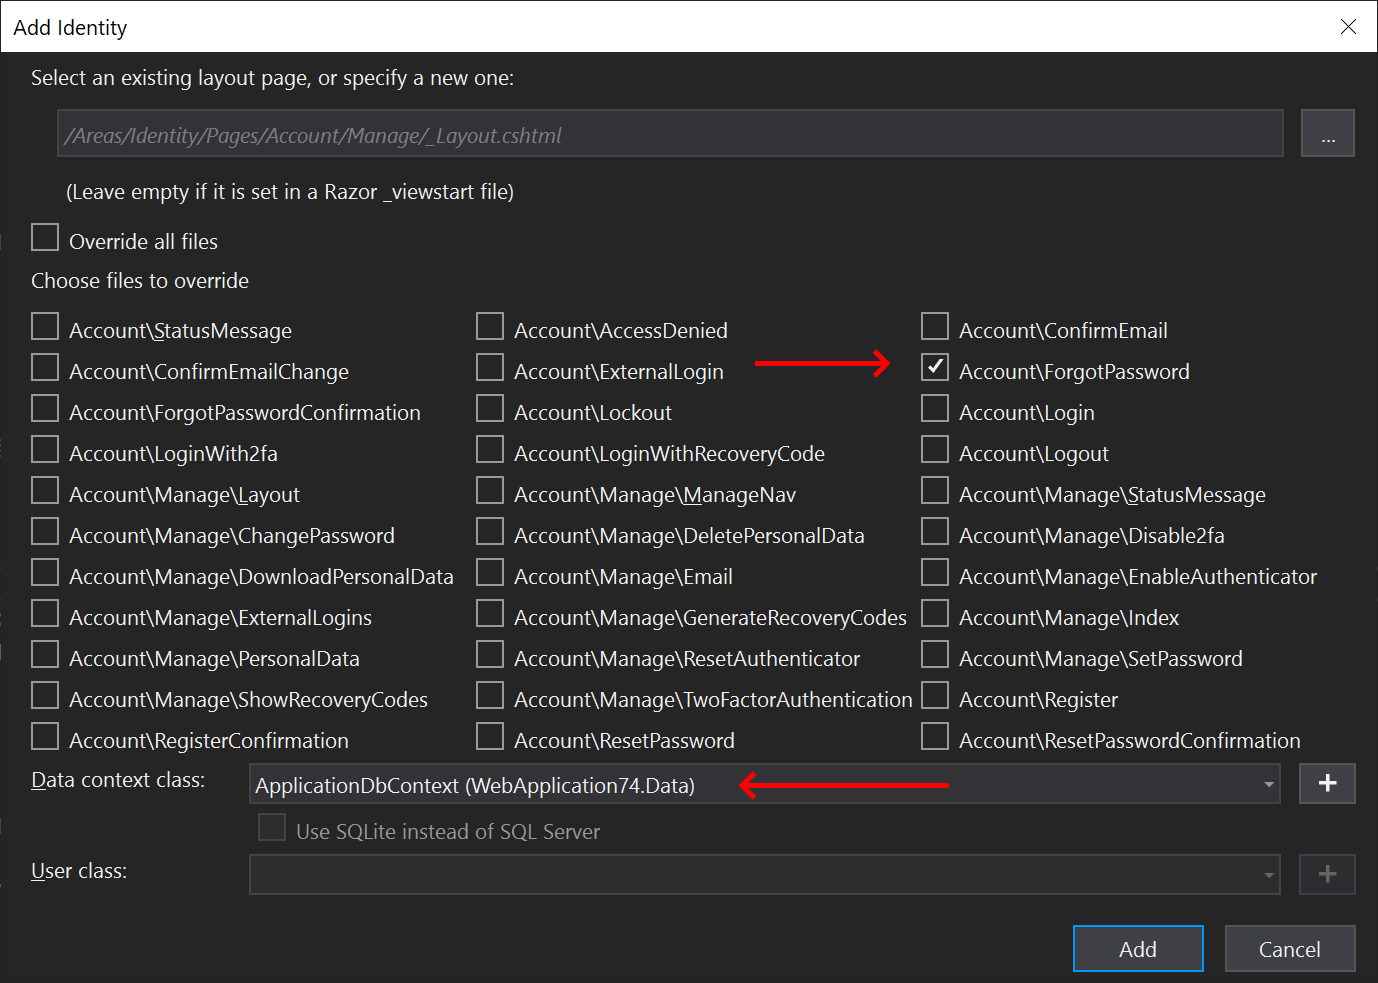
Task: Open the layout page browse dialog
Action: [1327, 133]
